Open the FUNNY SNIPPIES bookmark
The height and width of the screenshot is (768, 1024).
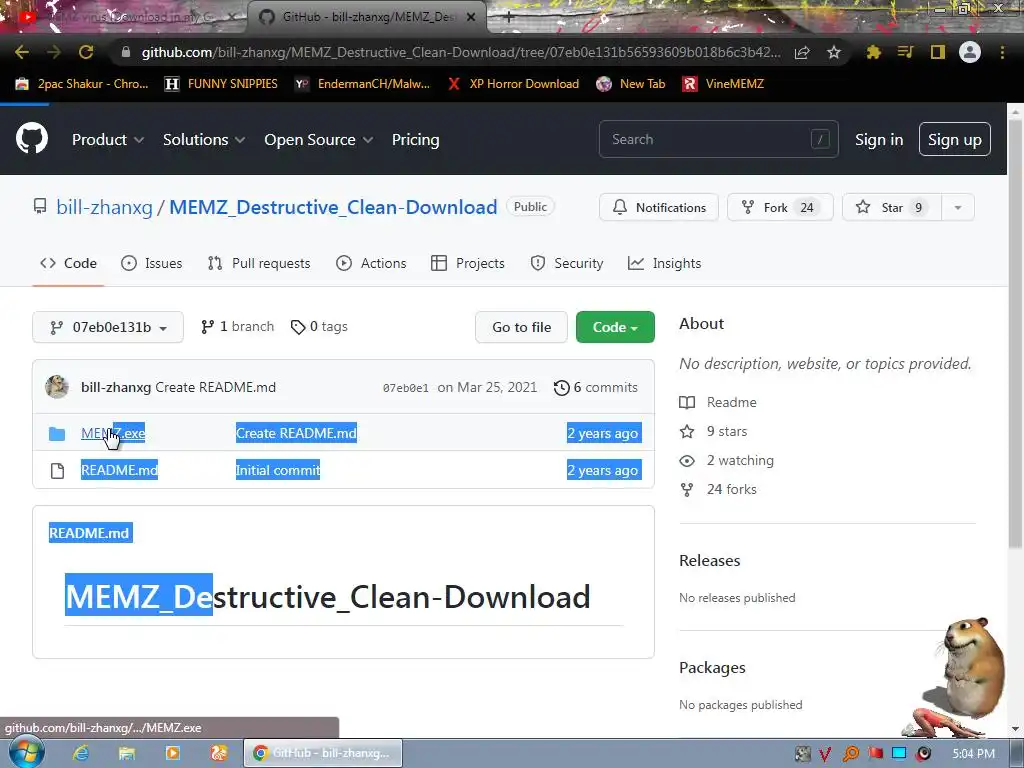[221, 84]
